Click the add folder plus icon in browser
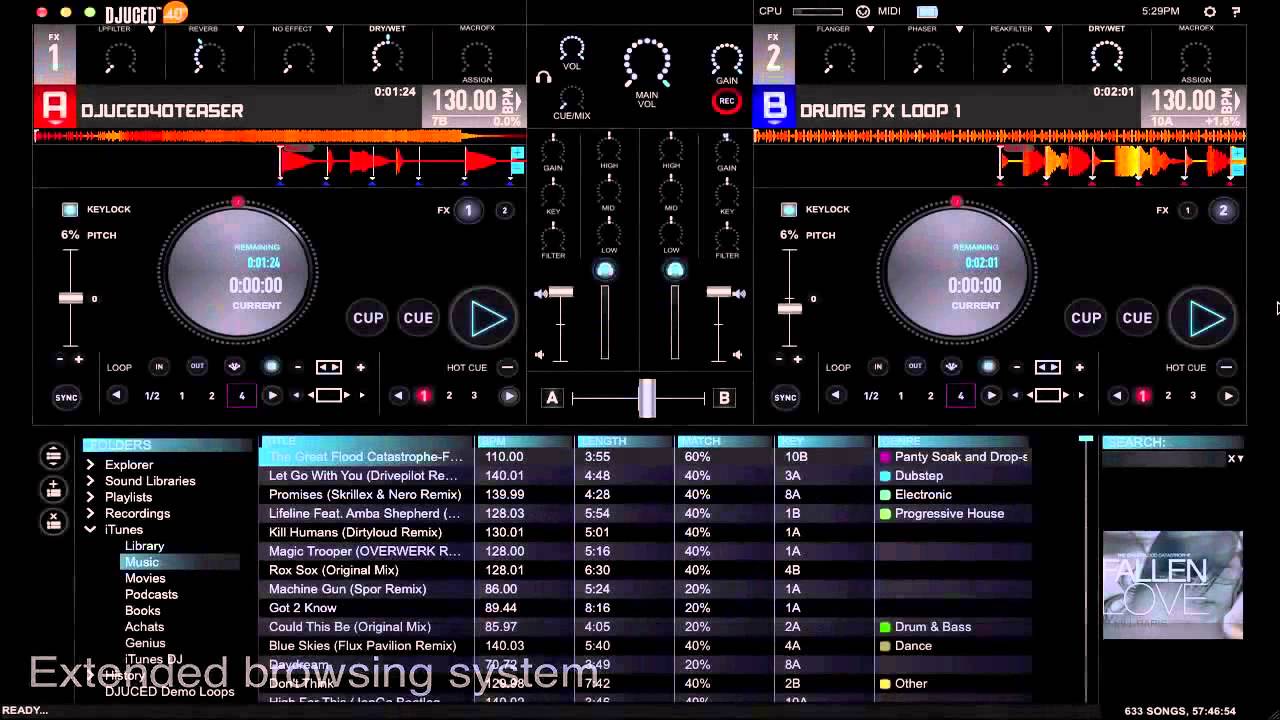Image resolution: width=1280 pixels, height=720 pixels. 53,489
